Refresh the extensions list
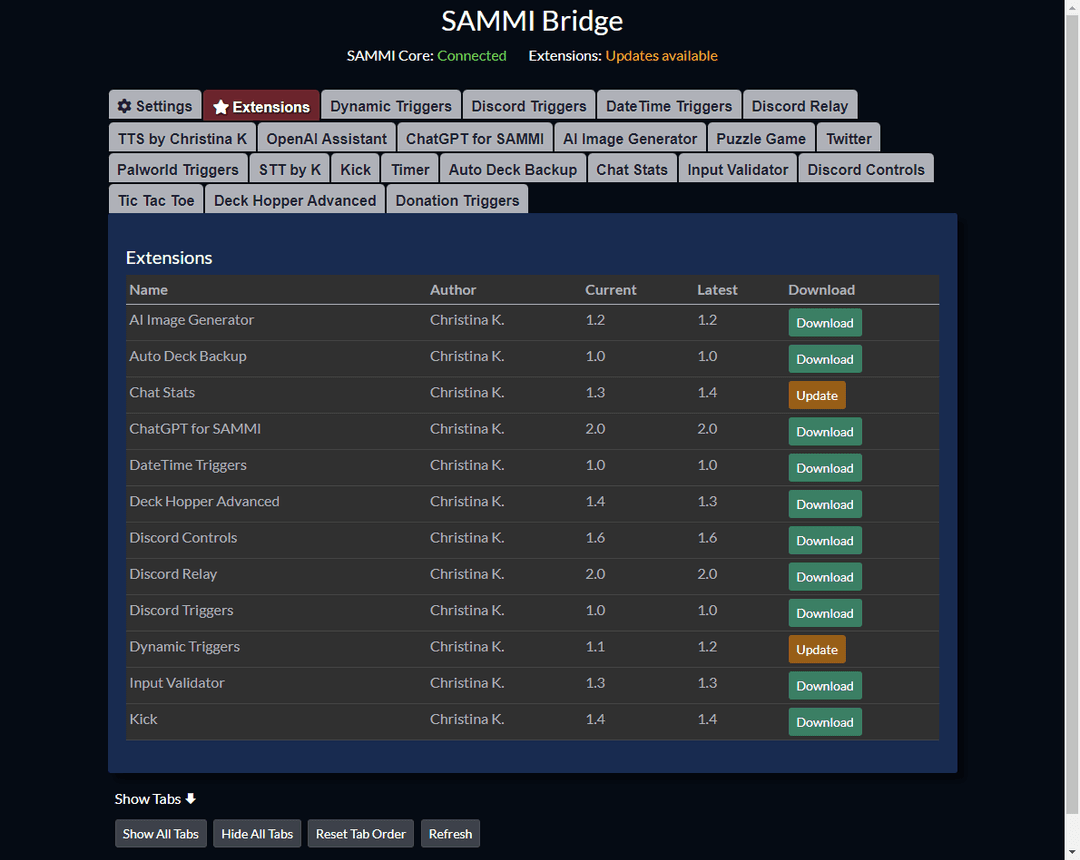This screenshot has width=1080, height=860. tap(450, 834)
